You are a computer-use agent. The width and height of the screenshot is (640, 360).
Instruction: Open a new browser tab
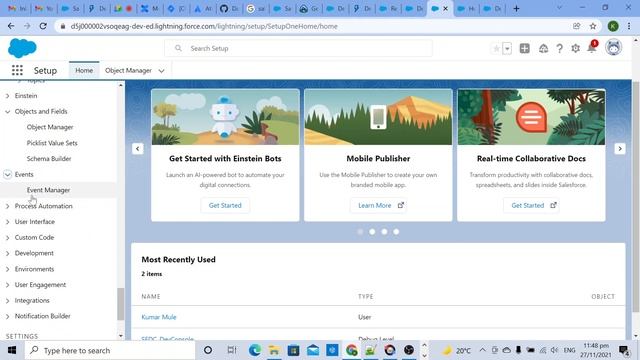[x=516, y=9]
